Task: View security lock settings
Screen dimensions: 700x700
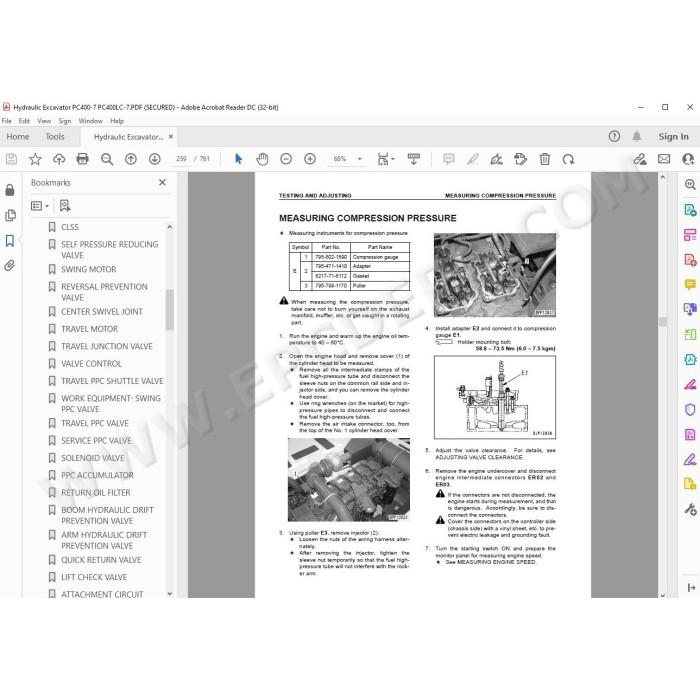Action: pyautogui.click(x=10, y=190)
